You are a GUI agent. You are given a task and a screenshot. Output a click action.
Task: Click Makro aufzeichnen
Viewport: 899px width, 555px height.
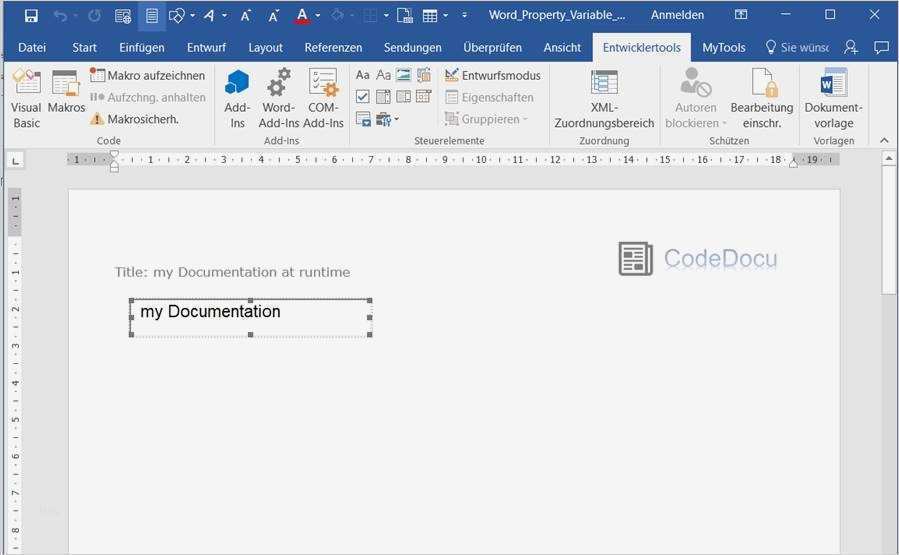148,75
